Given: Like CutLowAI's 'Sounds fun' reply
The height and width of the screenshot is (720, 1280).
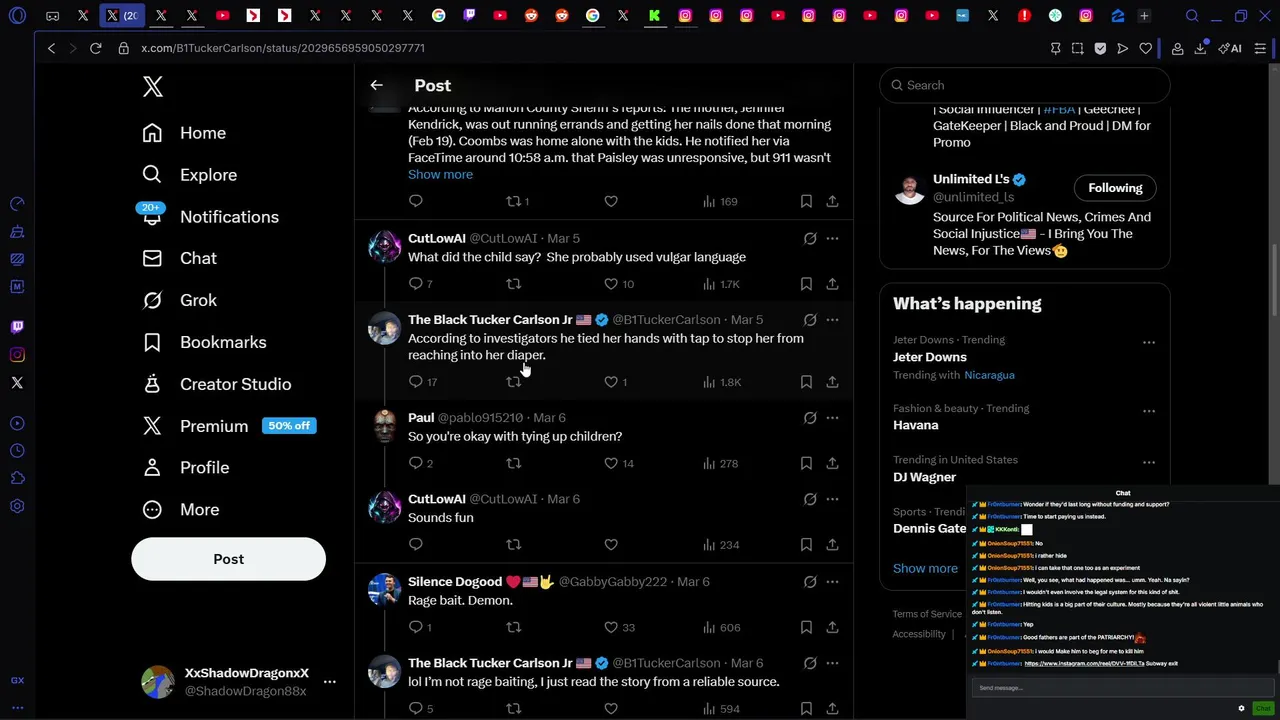Looking at the screenshot, I should (x=611, y=545).
